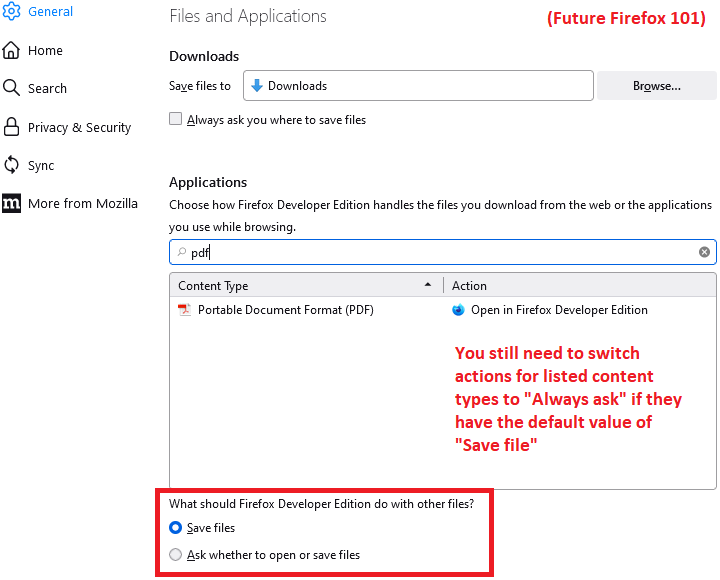Go to More from Mozilla section
The width and height of the screenshot is (720, 580).
pyautogui.click(x=82, y=203)
